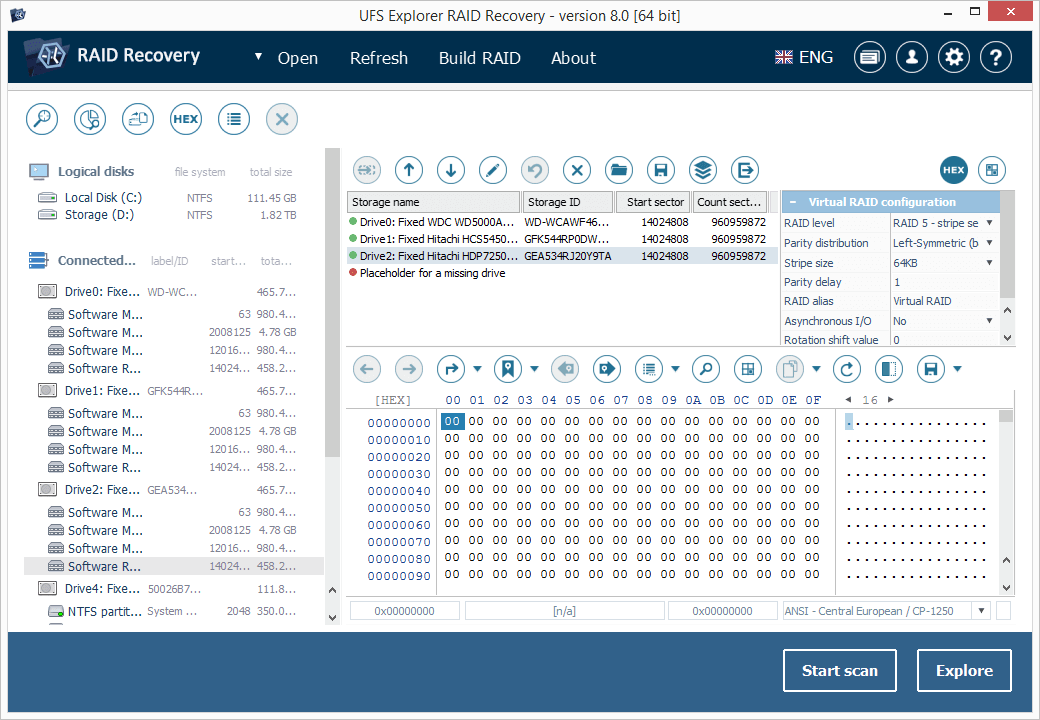Screen dimensions: 1040x720
Task: Edit storage with the pencil icon
Action: click(x=492, y=170)
